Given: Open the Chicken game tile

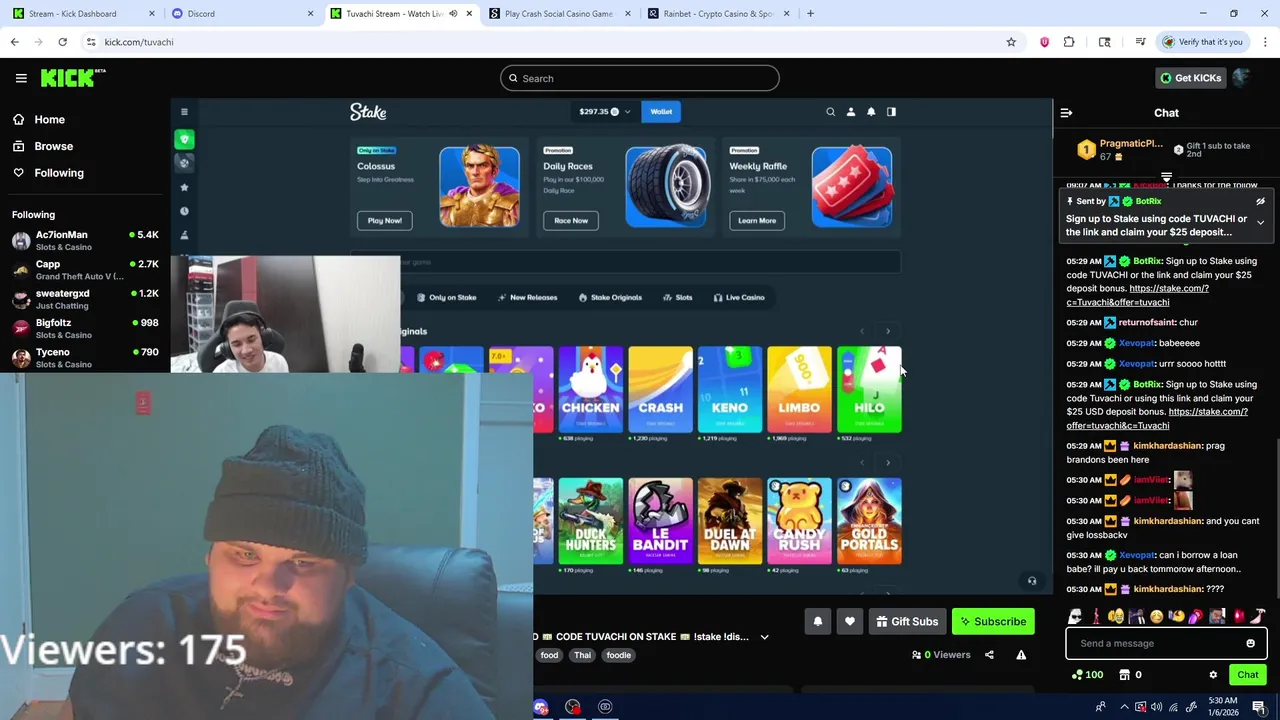Looking at the screenshot, I should [590, 390].
